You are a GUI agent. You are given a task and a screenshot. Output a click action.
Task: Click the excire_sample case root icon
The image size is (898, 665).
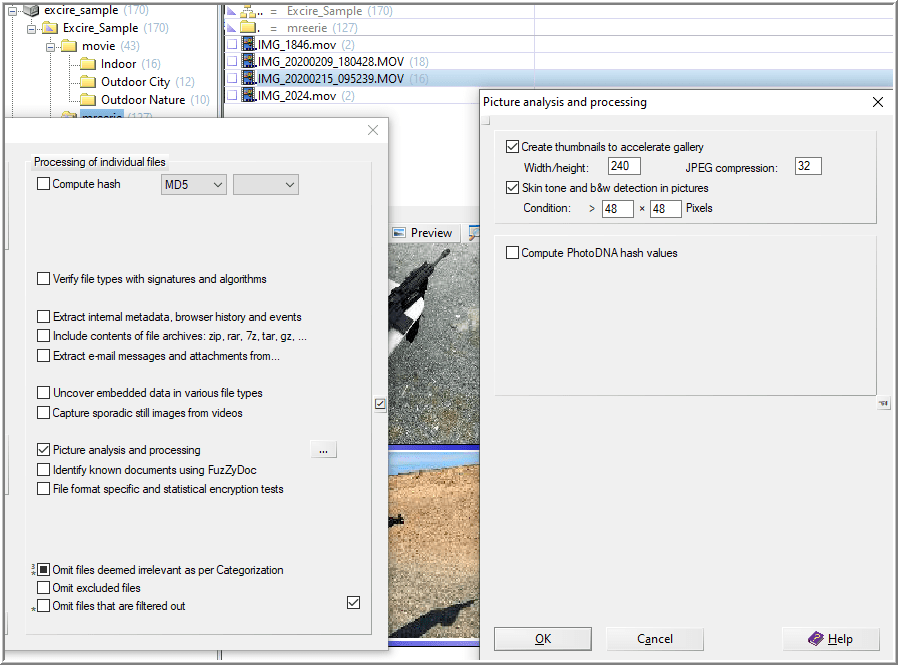pyautogui.click(x=31, y=10)
